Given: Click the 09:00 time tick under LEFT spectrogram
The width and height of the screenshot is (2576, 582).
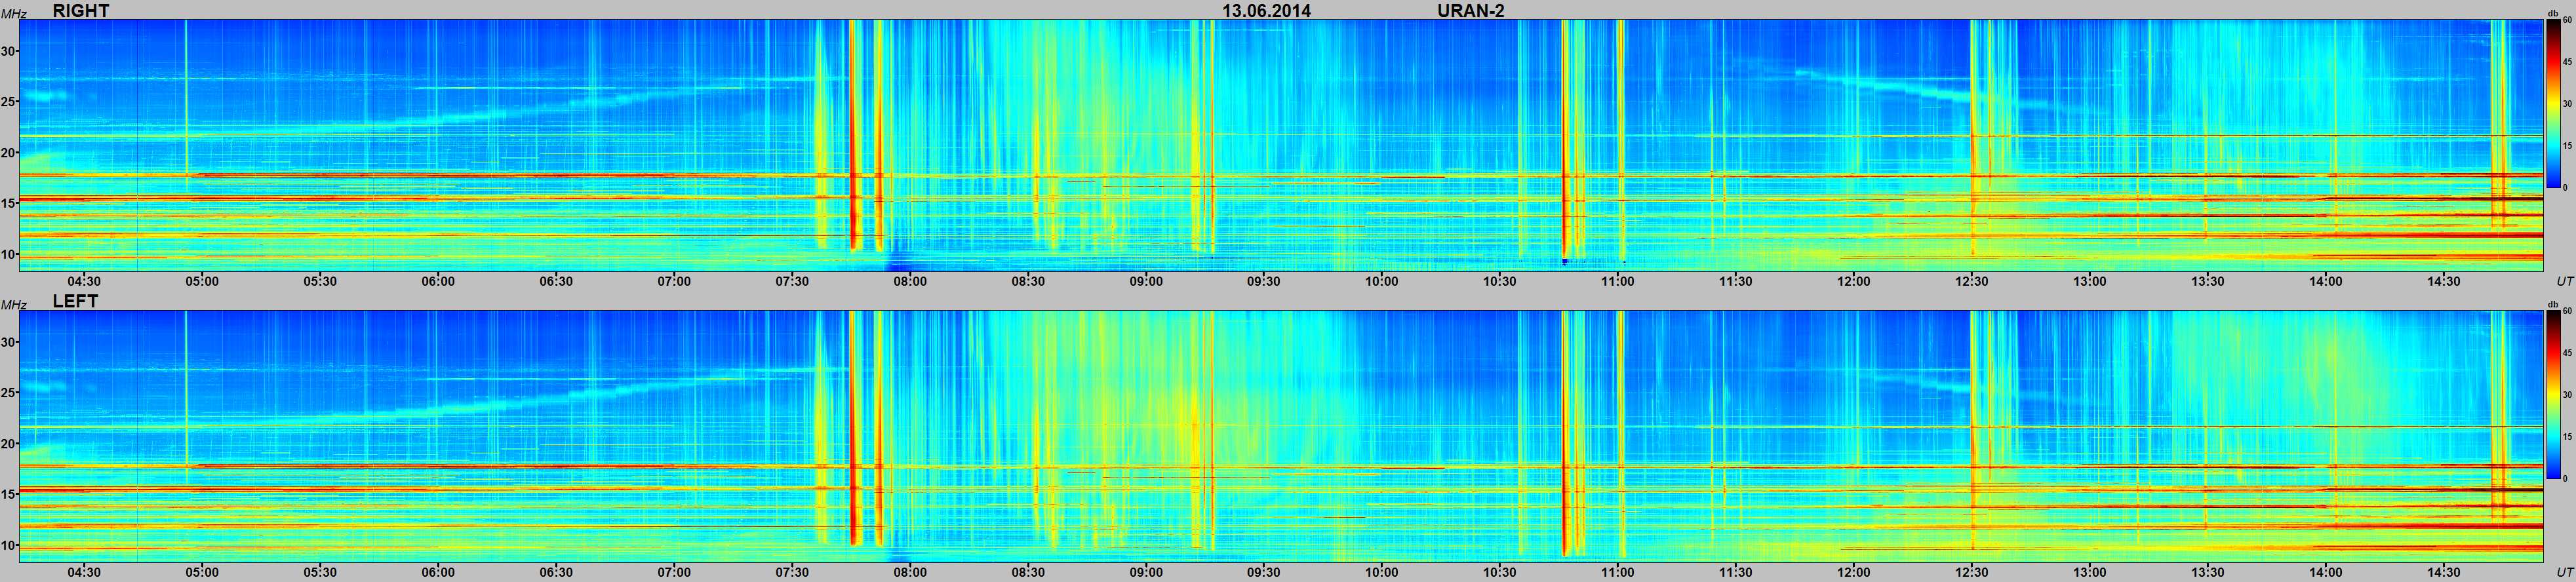Looking at the screenshot, I should [1146, 572].
